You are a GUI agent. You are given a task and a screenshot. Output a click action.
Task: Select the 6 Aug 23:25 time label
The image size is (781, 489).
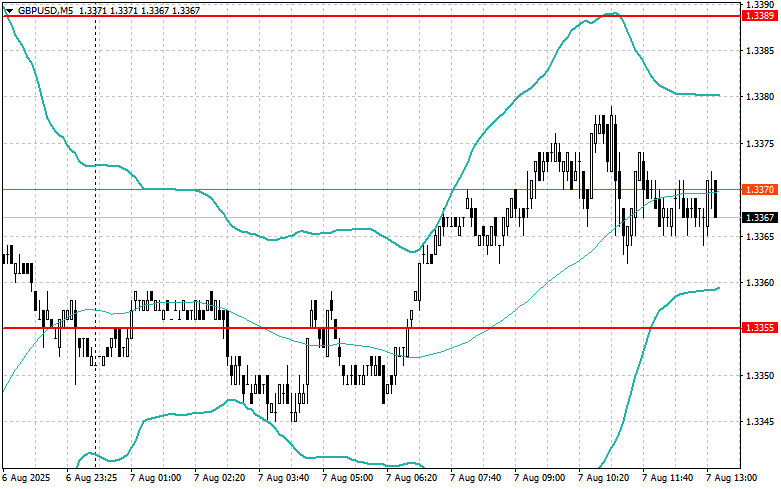click(93, 478)
